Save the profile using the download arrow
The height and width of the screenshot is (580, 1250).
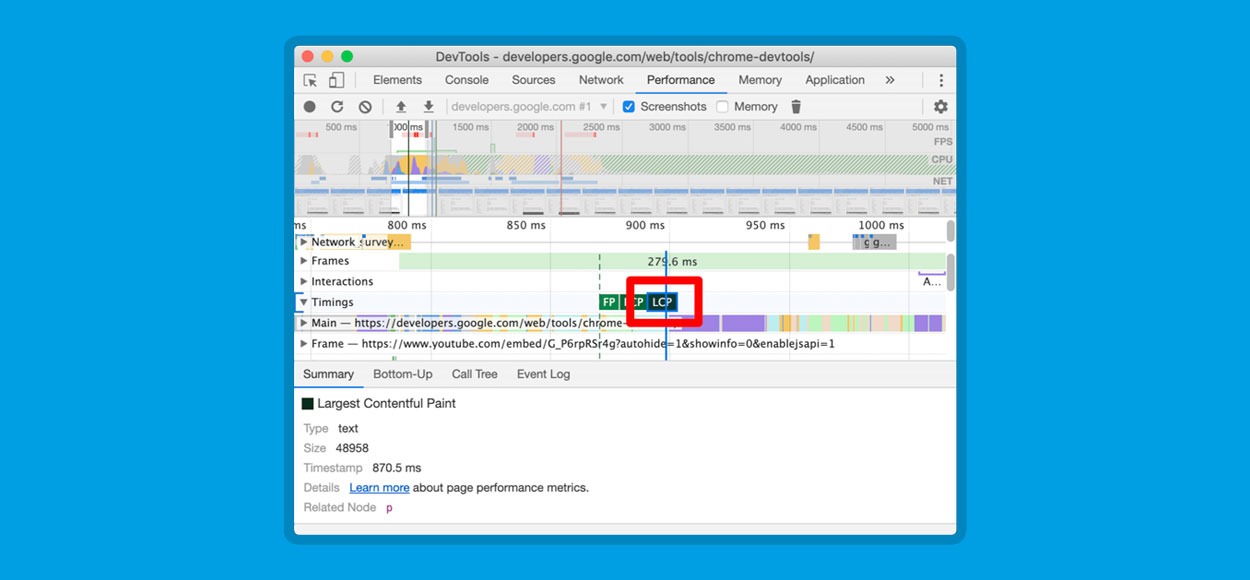428,107
